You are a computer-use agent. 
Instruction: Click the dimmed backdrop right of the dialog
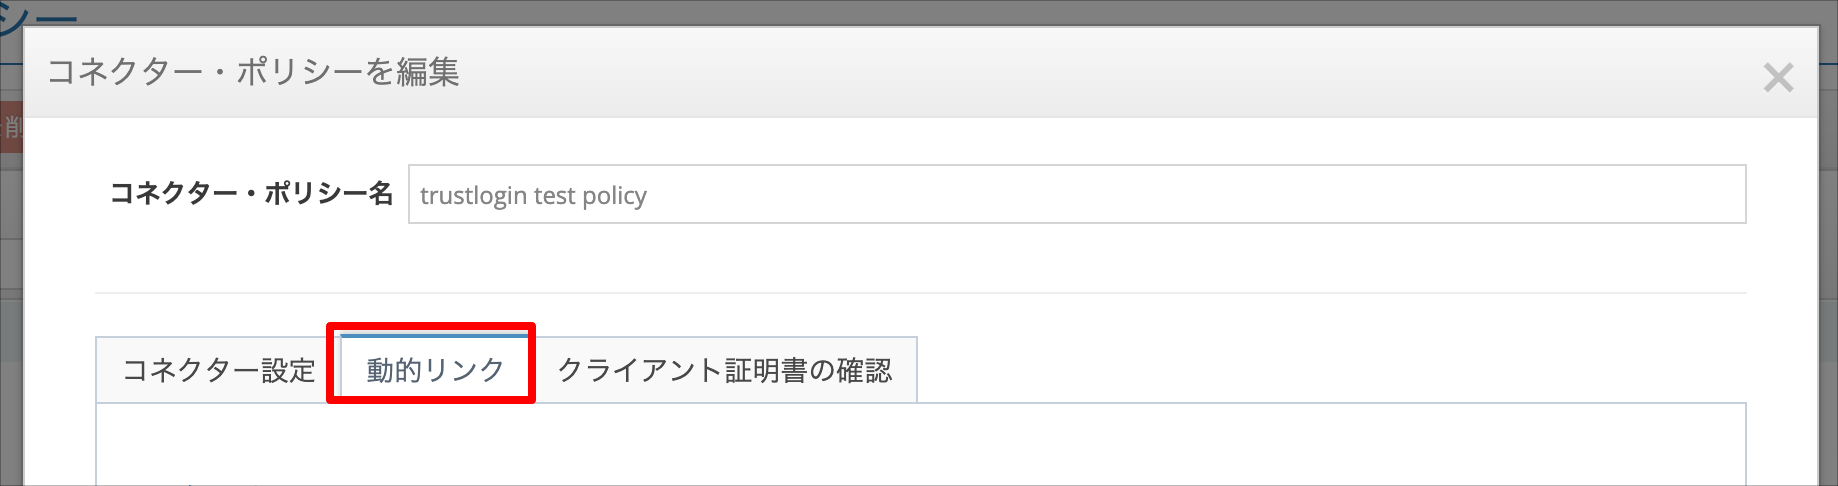[1828, 260]
